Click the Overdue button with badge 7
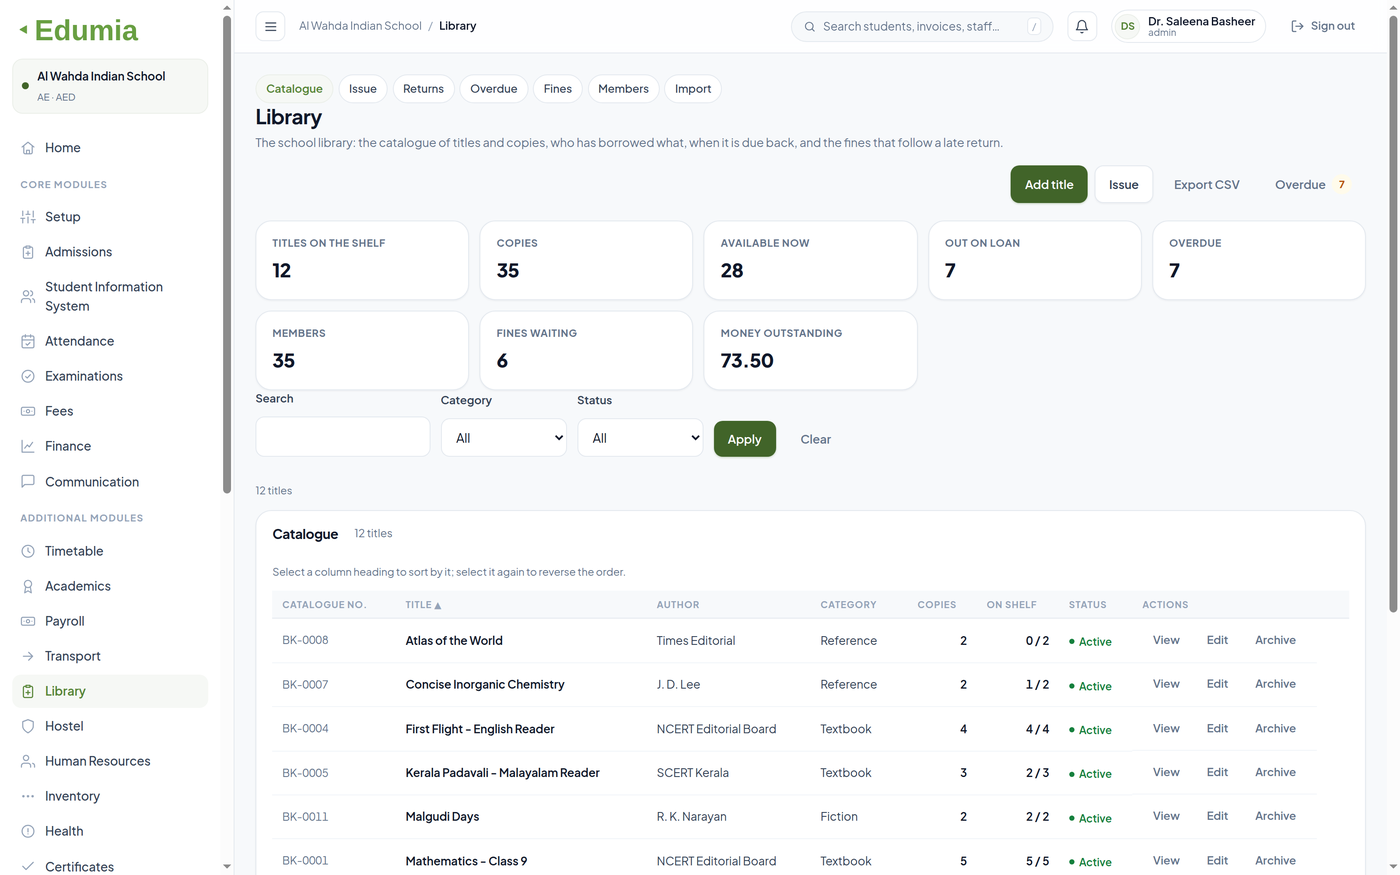This screenshot has width=1400, height=875. click(x=1313, y=185)
